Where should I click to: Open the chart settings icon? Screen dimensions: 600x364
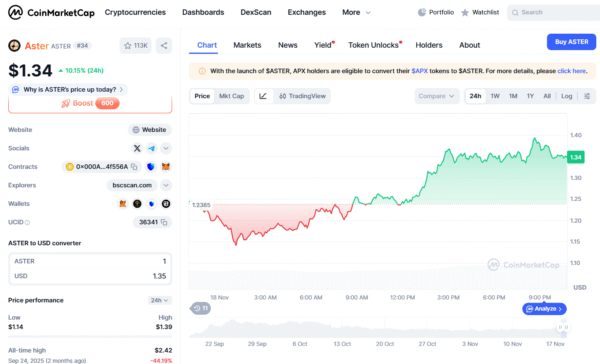(x=587, y=96)
